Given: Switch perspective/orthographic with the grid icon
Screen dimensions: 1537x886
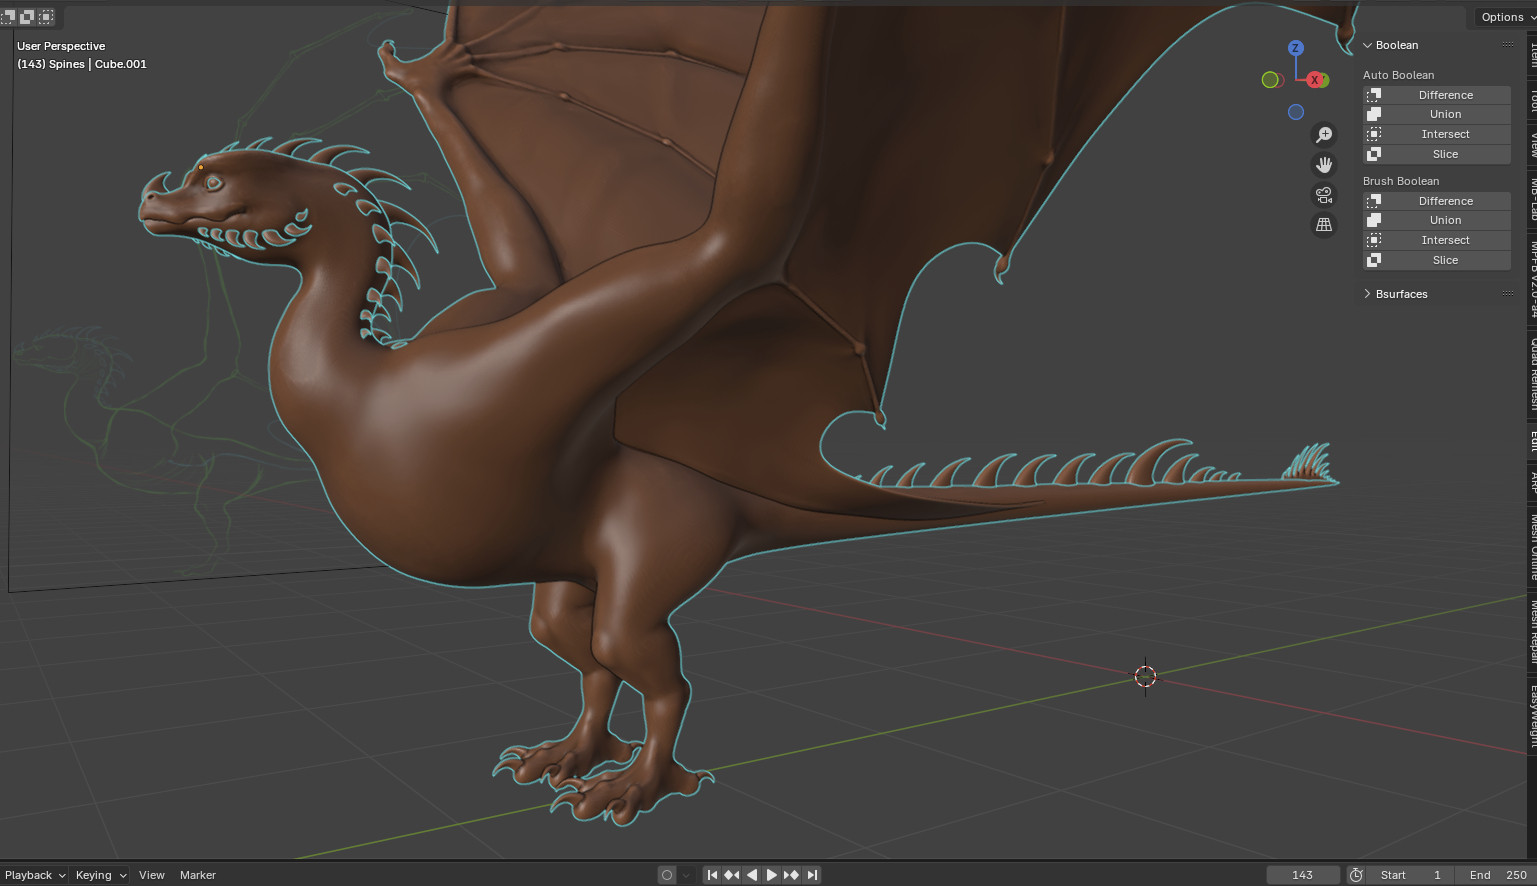Looking at the screenshot, I should point(1324,225).
